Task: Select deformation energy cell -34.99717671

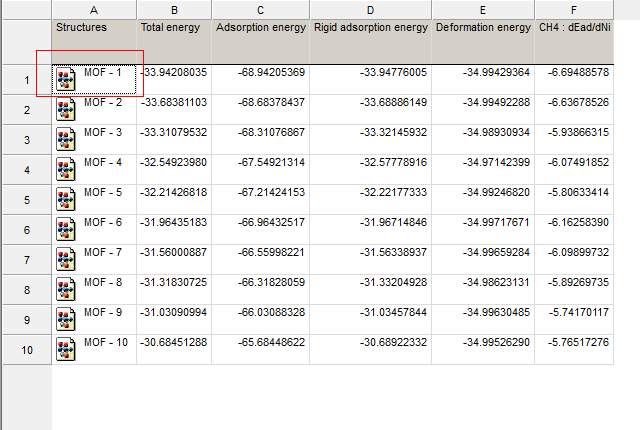Action: [x=483, y=230]
